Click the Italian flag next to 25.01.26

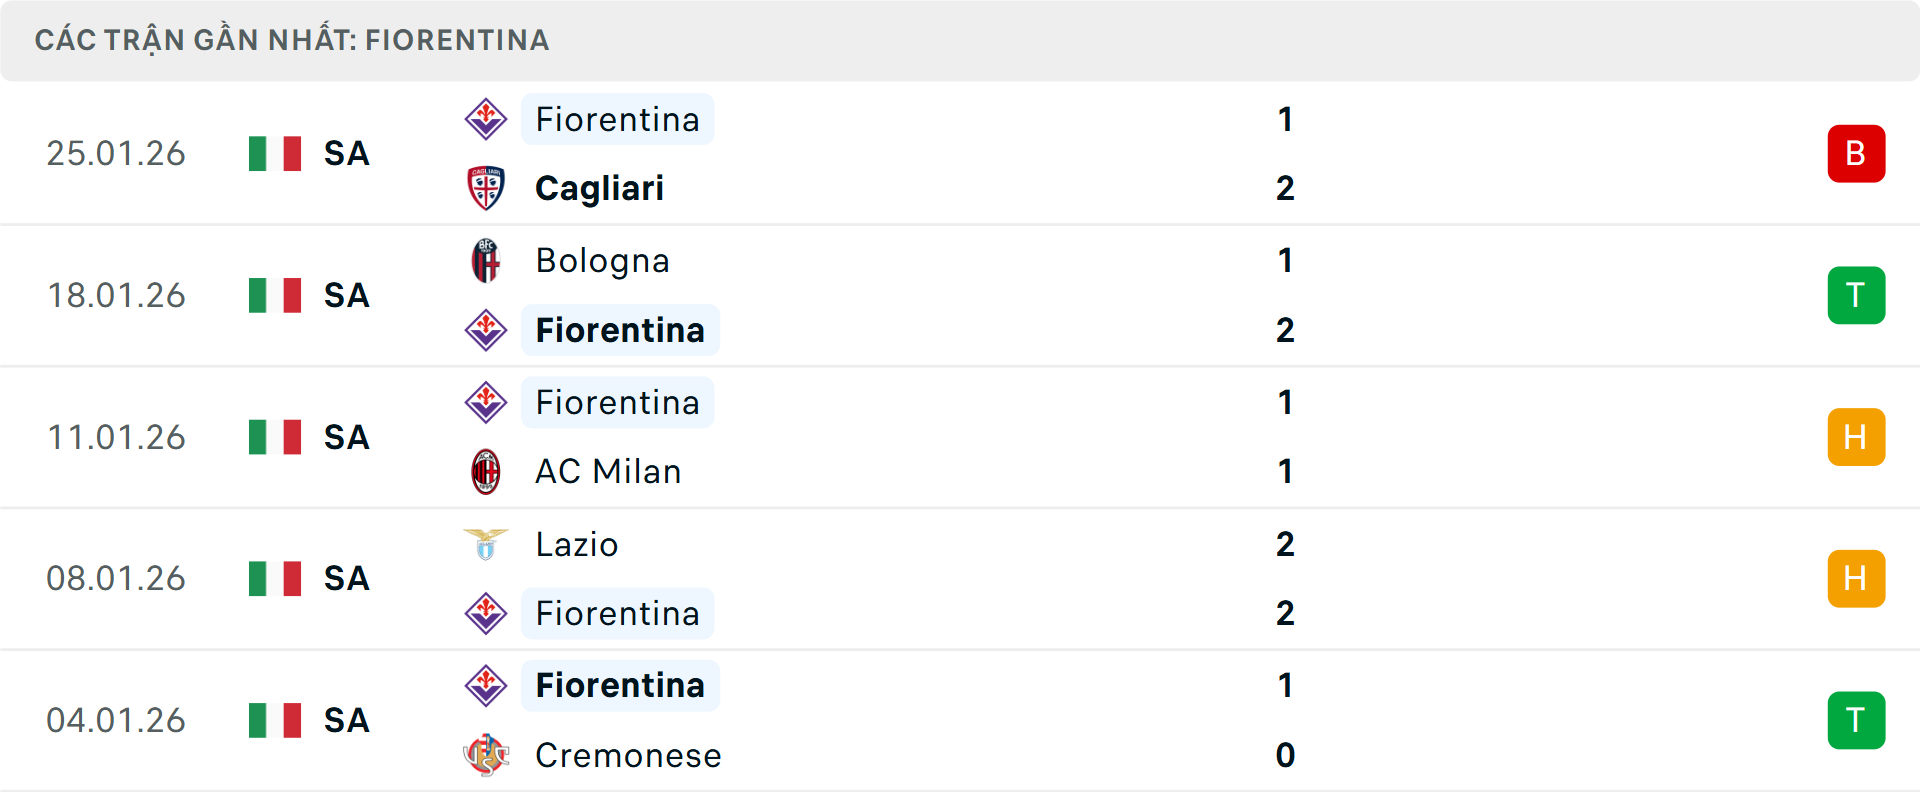274,154
